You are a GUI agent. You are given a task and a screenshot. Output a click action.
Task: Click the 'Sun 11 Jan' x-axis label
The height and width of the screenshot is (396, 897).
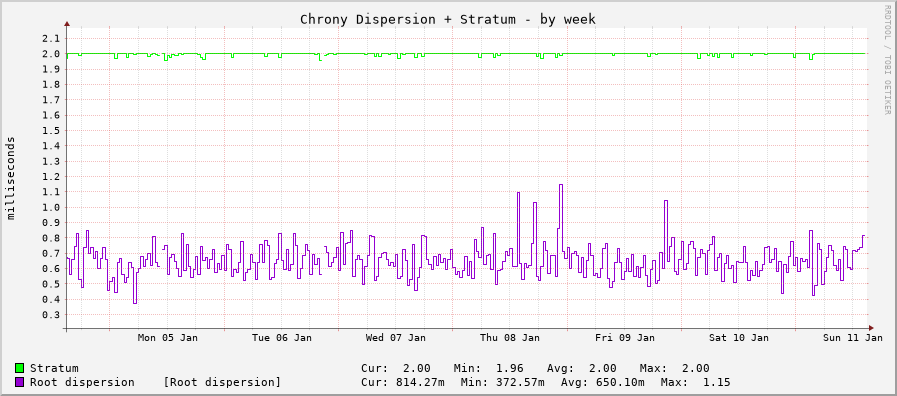click(x=853, y=338)
